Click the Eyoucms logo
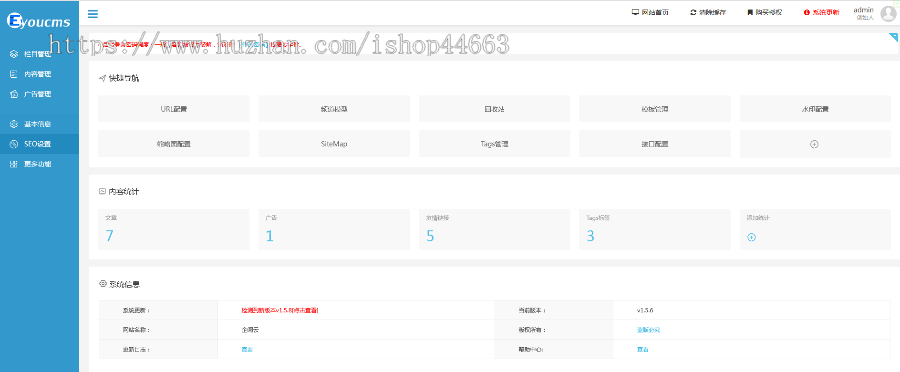The image size is (900, 372). (38, 22)
